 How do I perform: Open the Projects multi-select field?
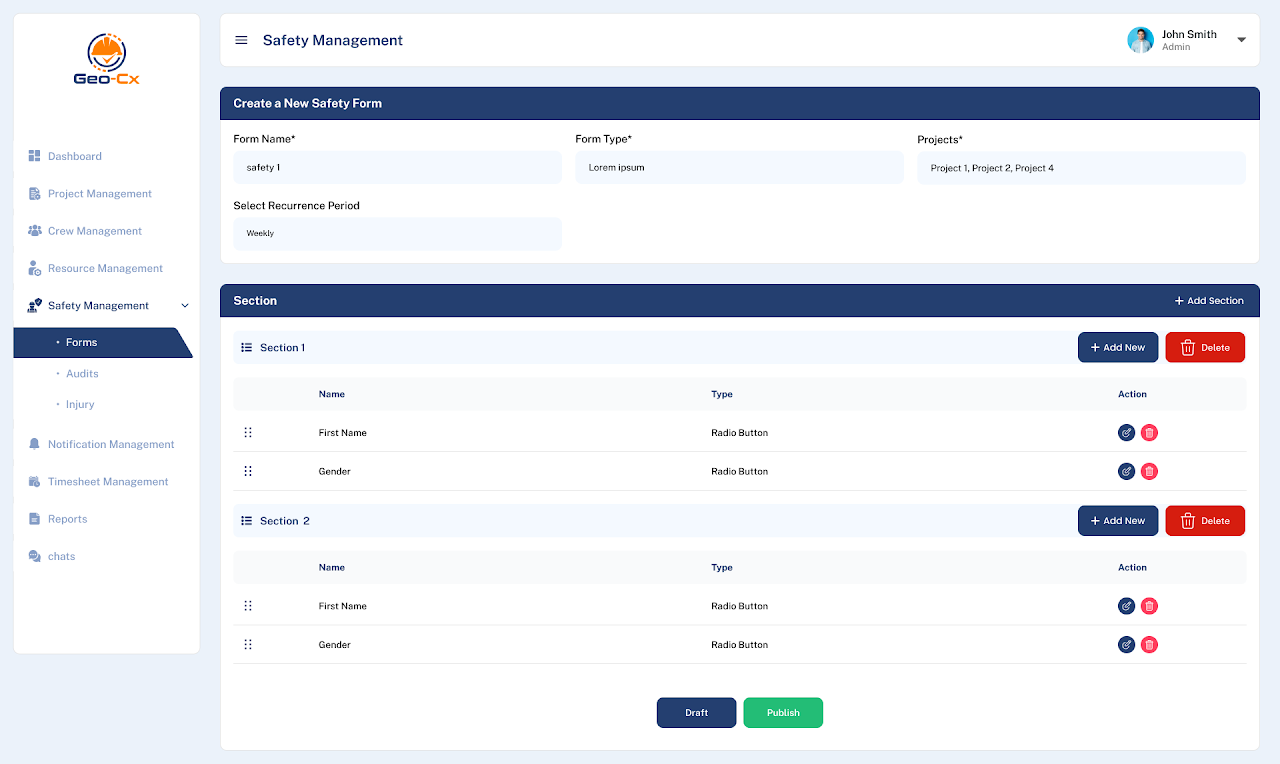point(1081,168)
